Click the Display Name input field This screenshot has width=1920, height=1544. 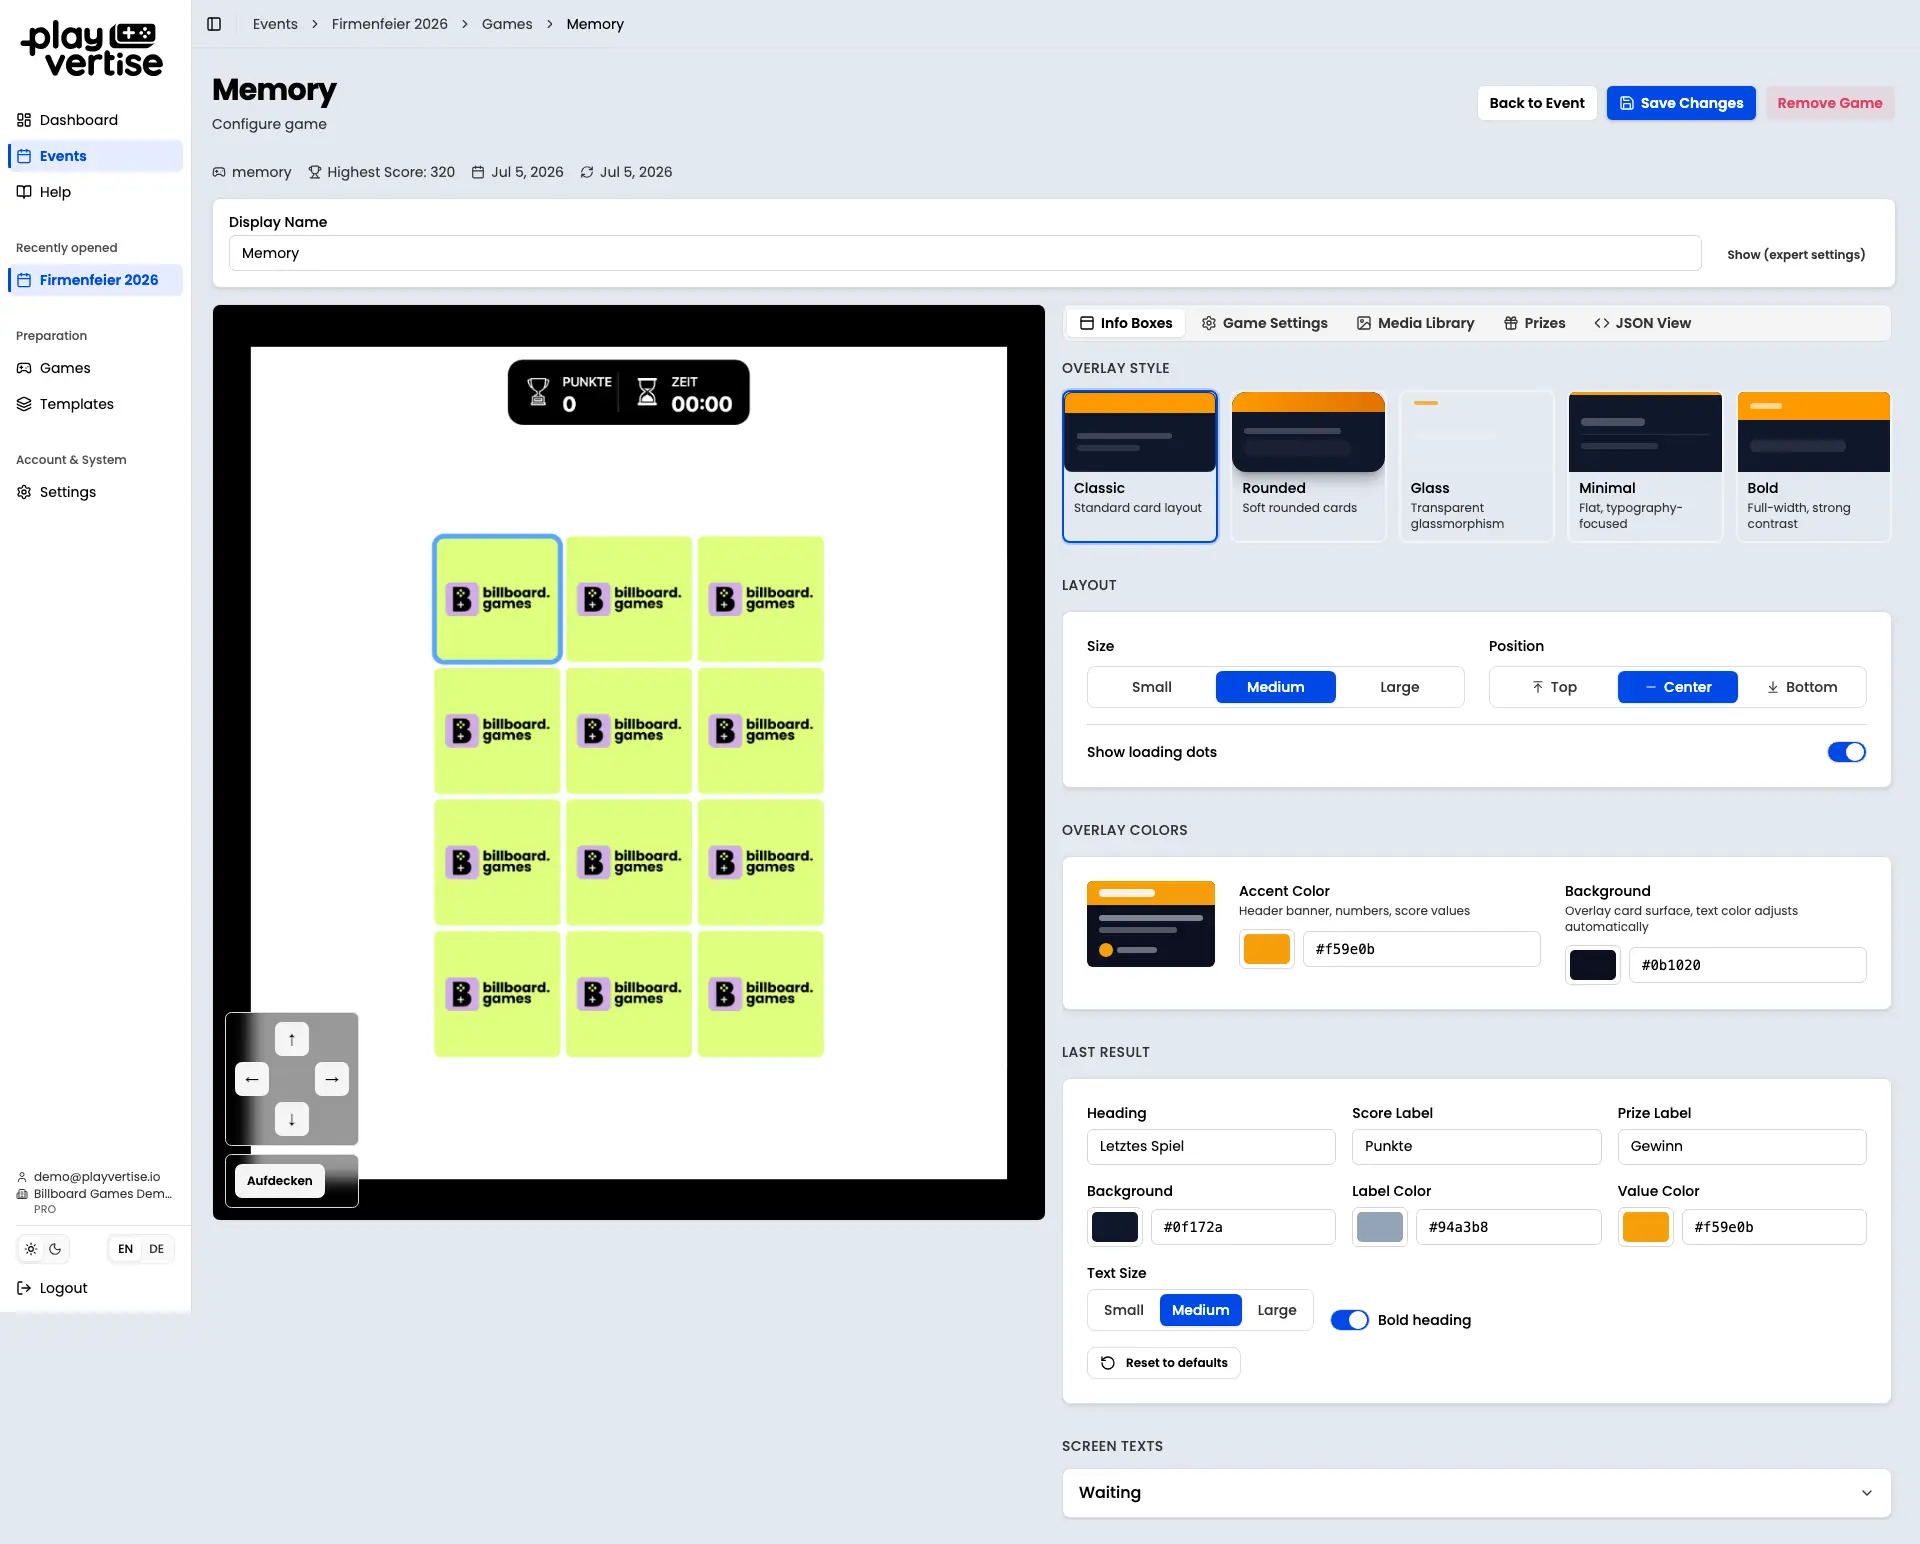tap(965, 253)
